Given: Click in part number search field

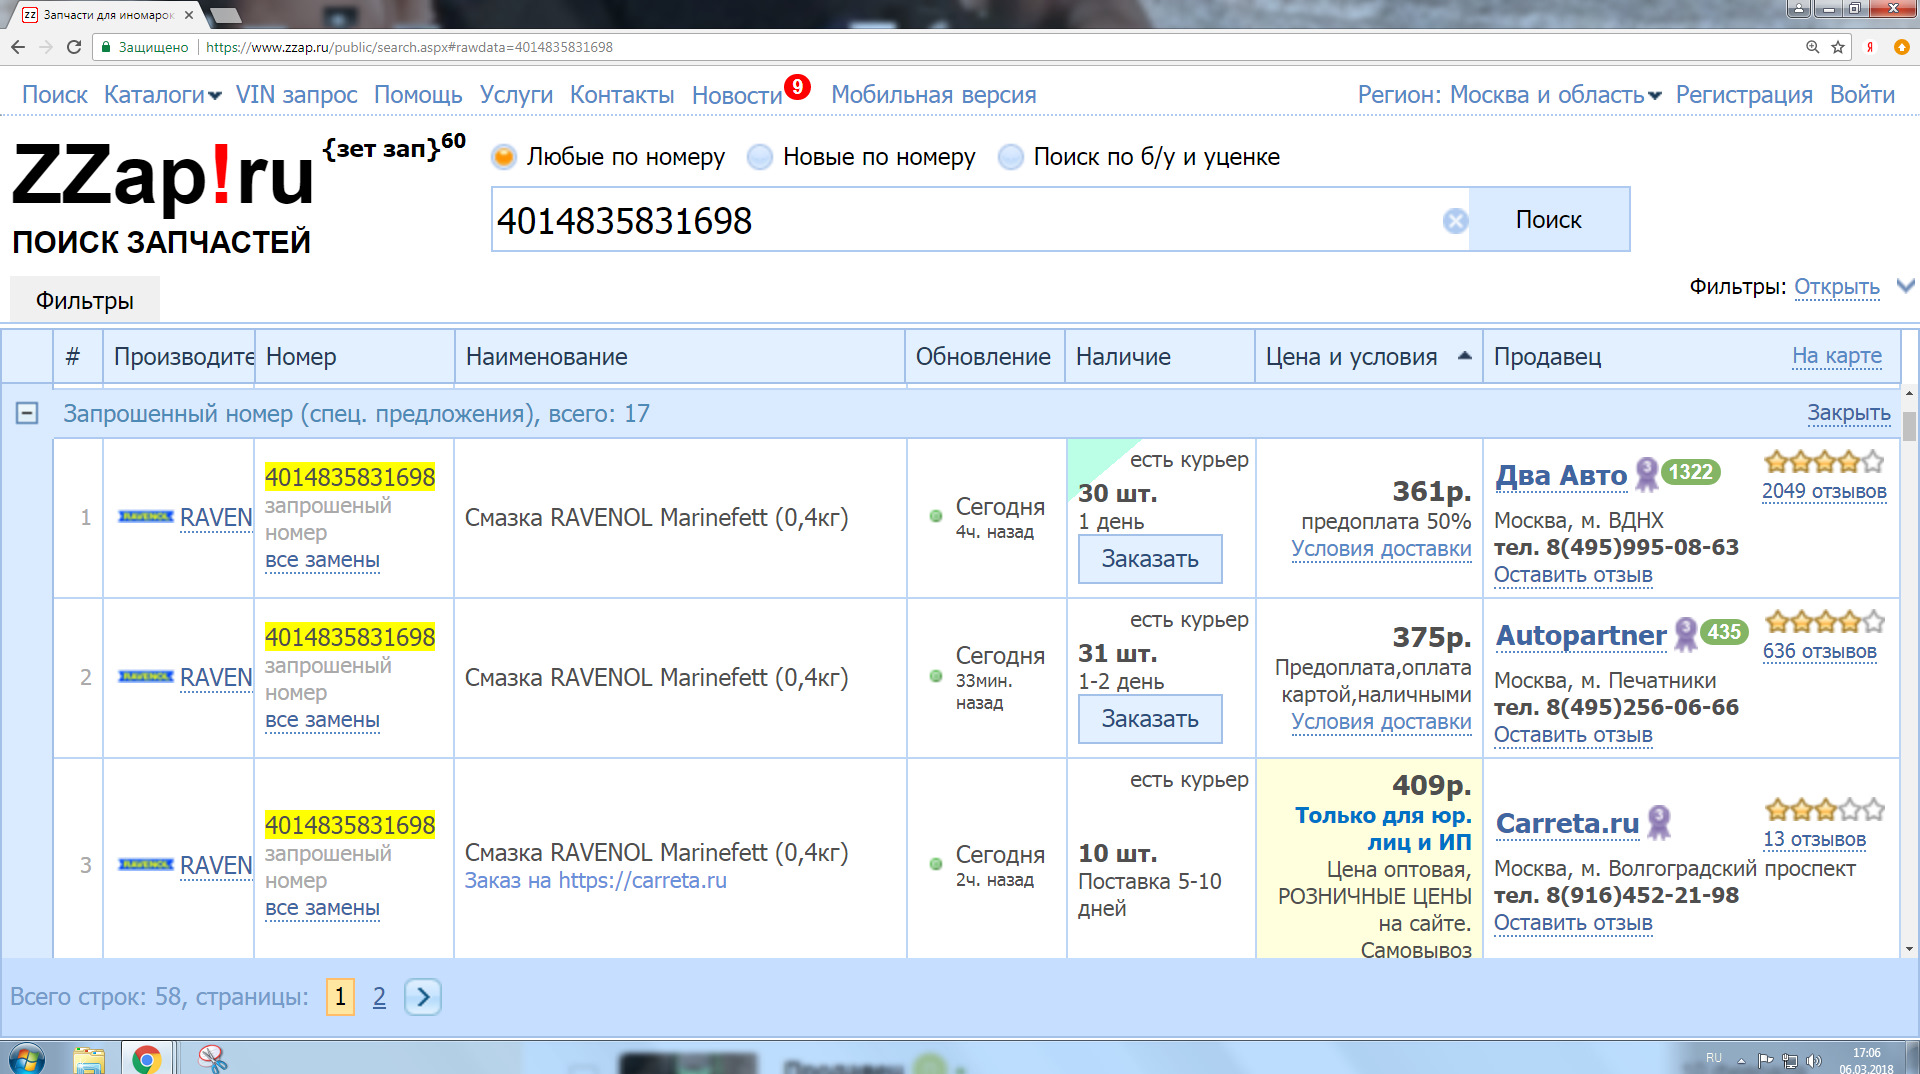Looking at the screenshot, I should pyautogui.click(x=965, y=220).
